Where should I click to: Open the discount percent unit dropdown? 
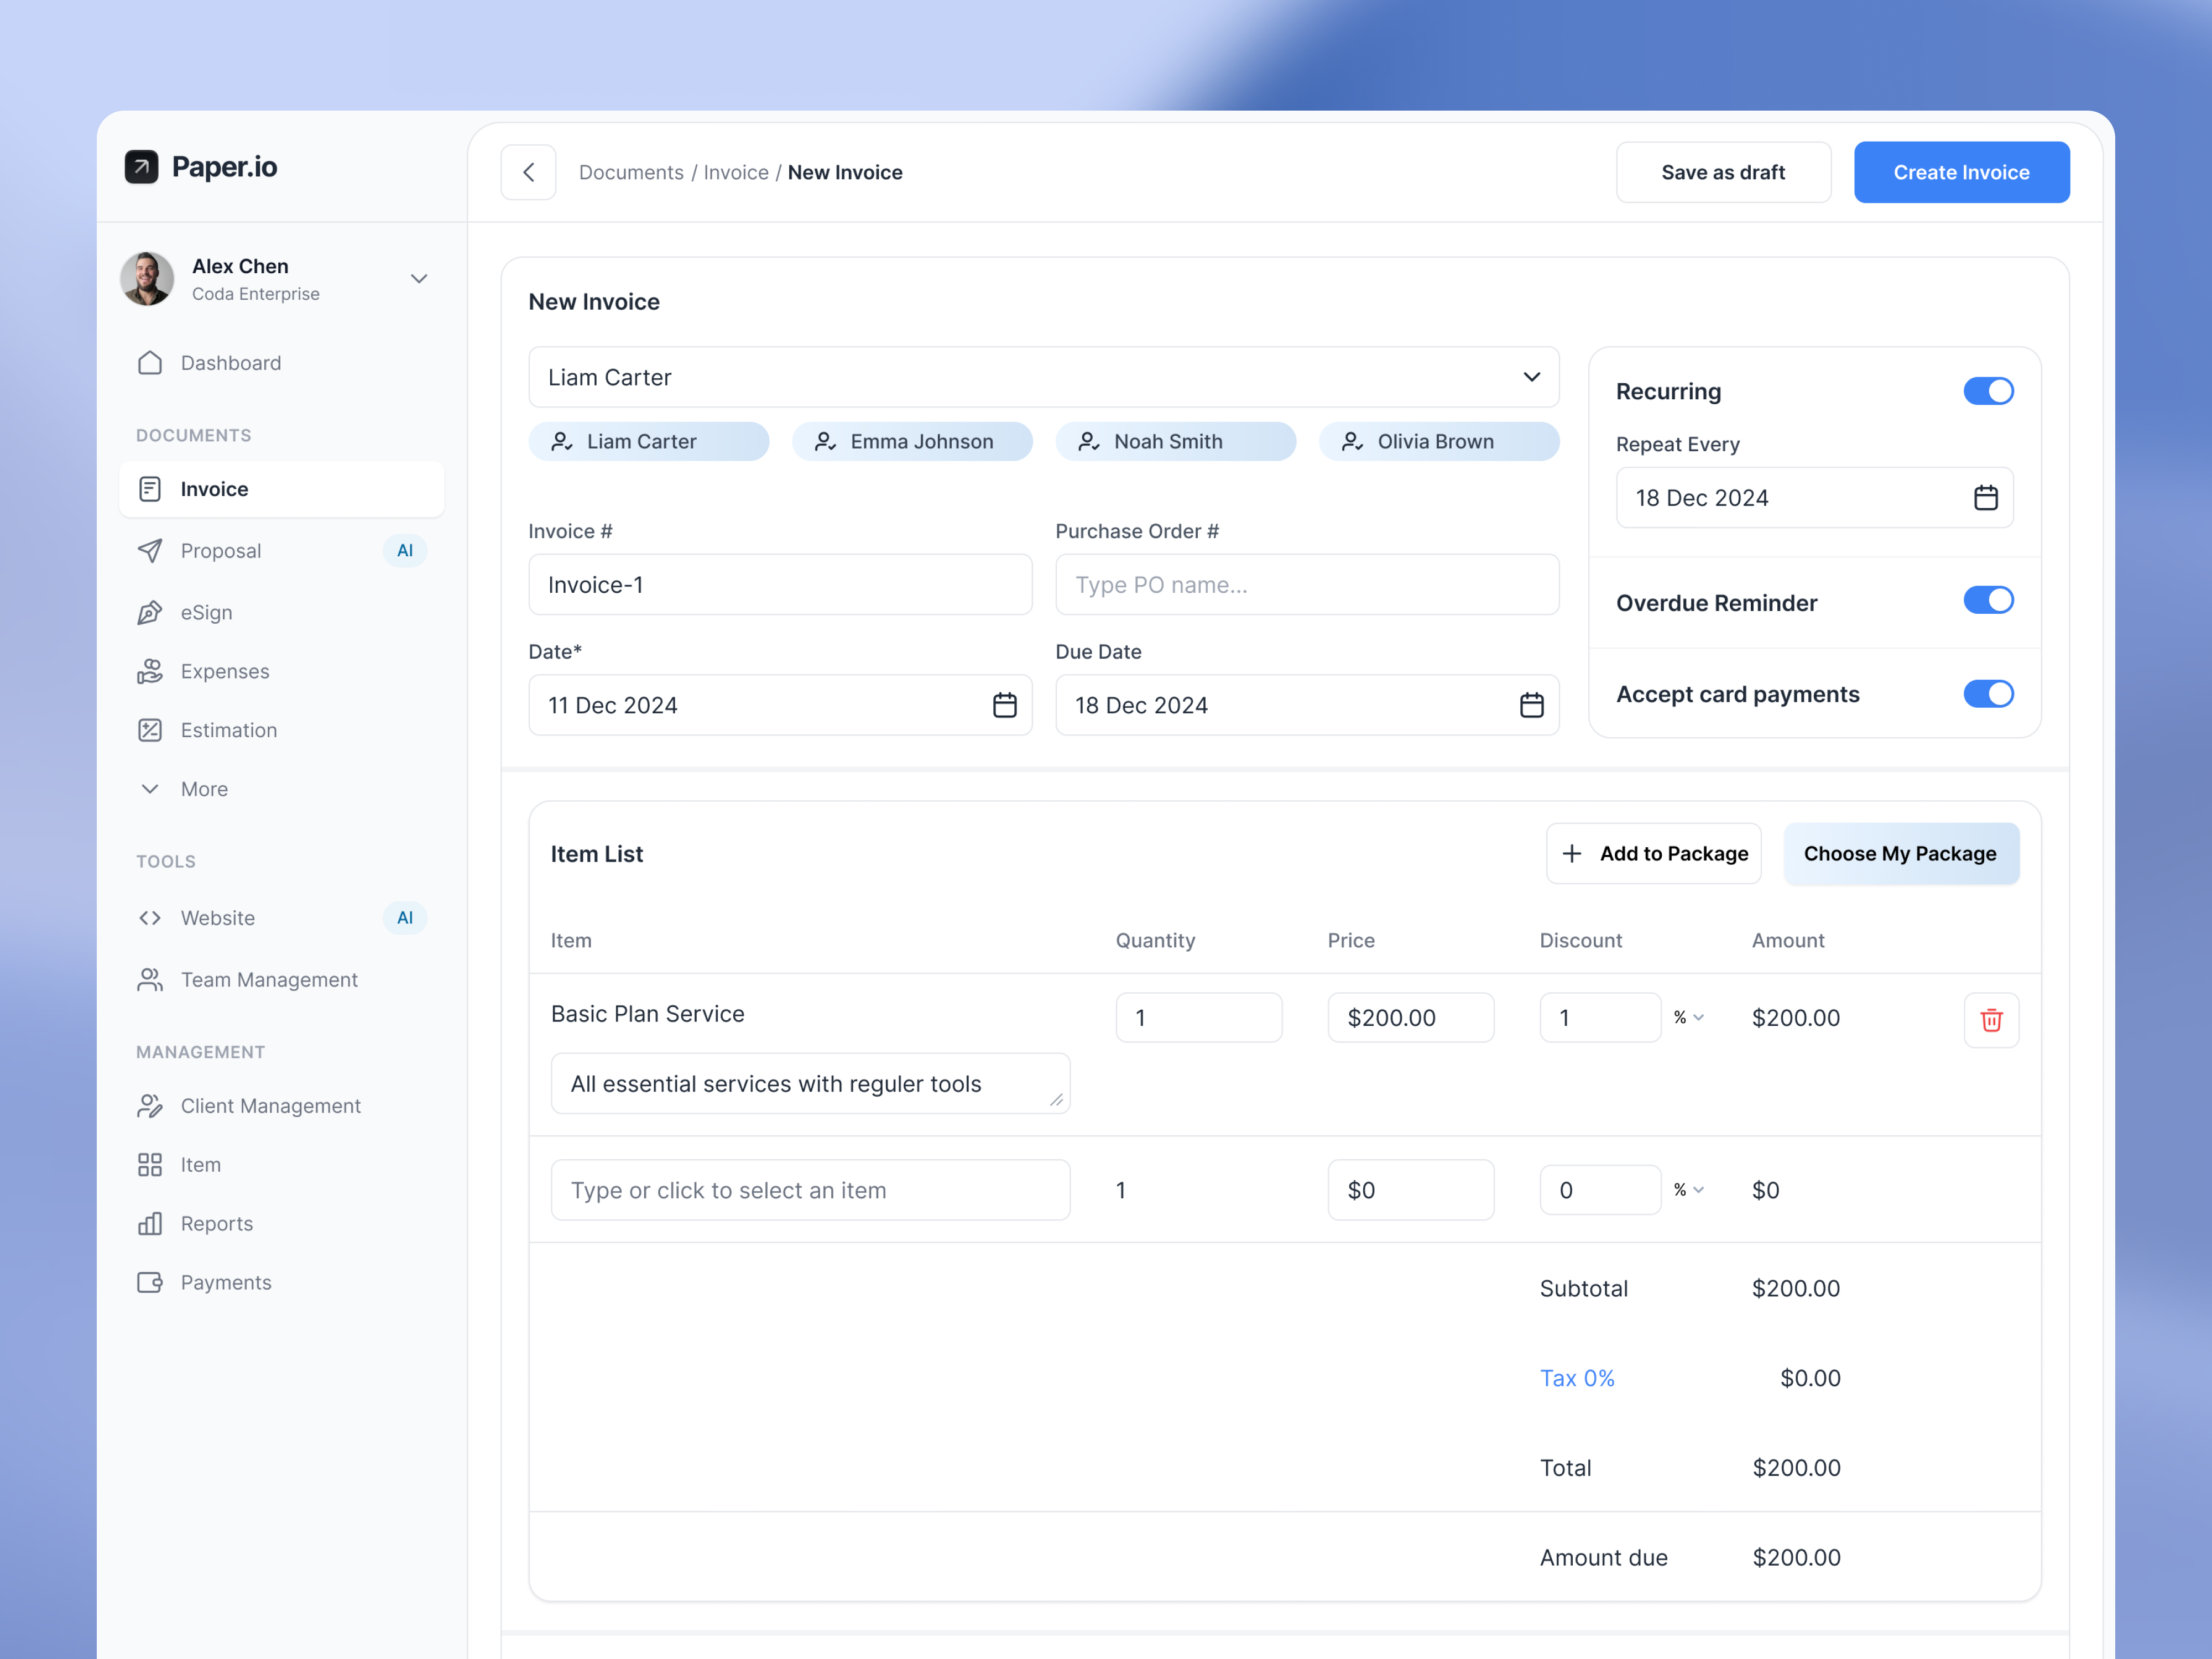click(x=1690, y=1017)
